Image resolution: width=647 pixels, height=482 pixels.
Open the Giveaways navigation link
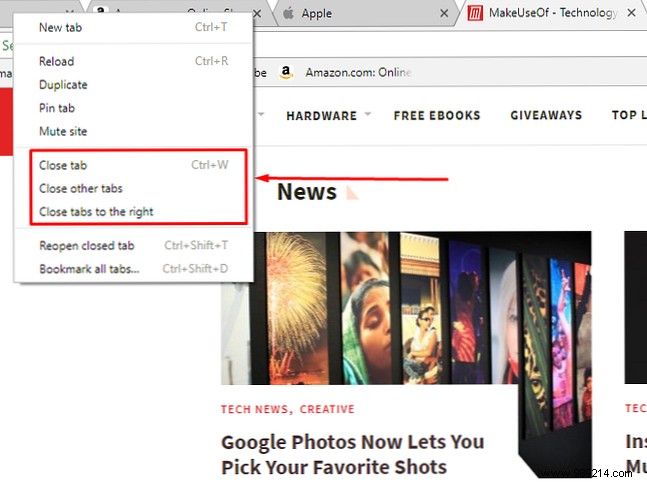pos(546,115)
